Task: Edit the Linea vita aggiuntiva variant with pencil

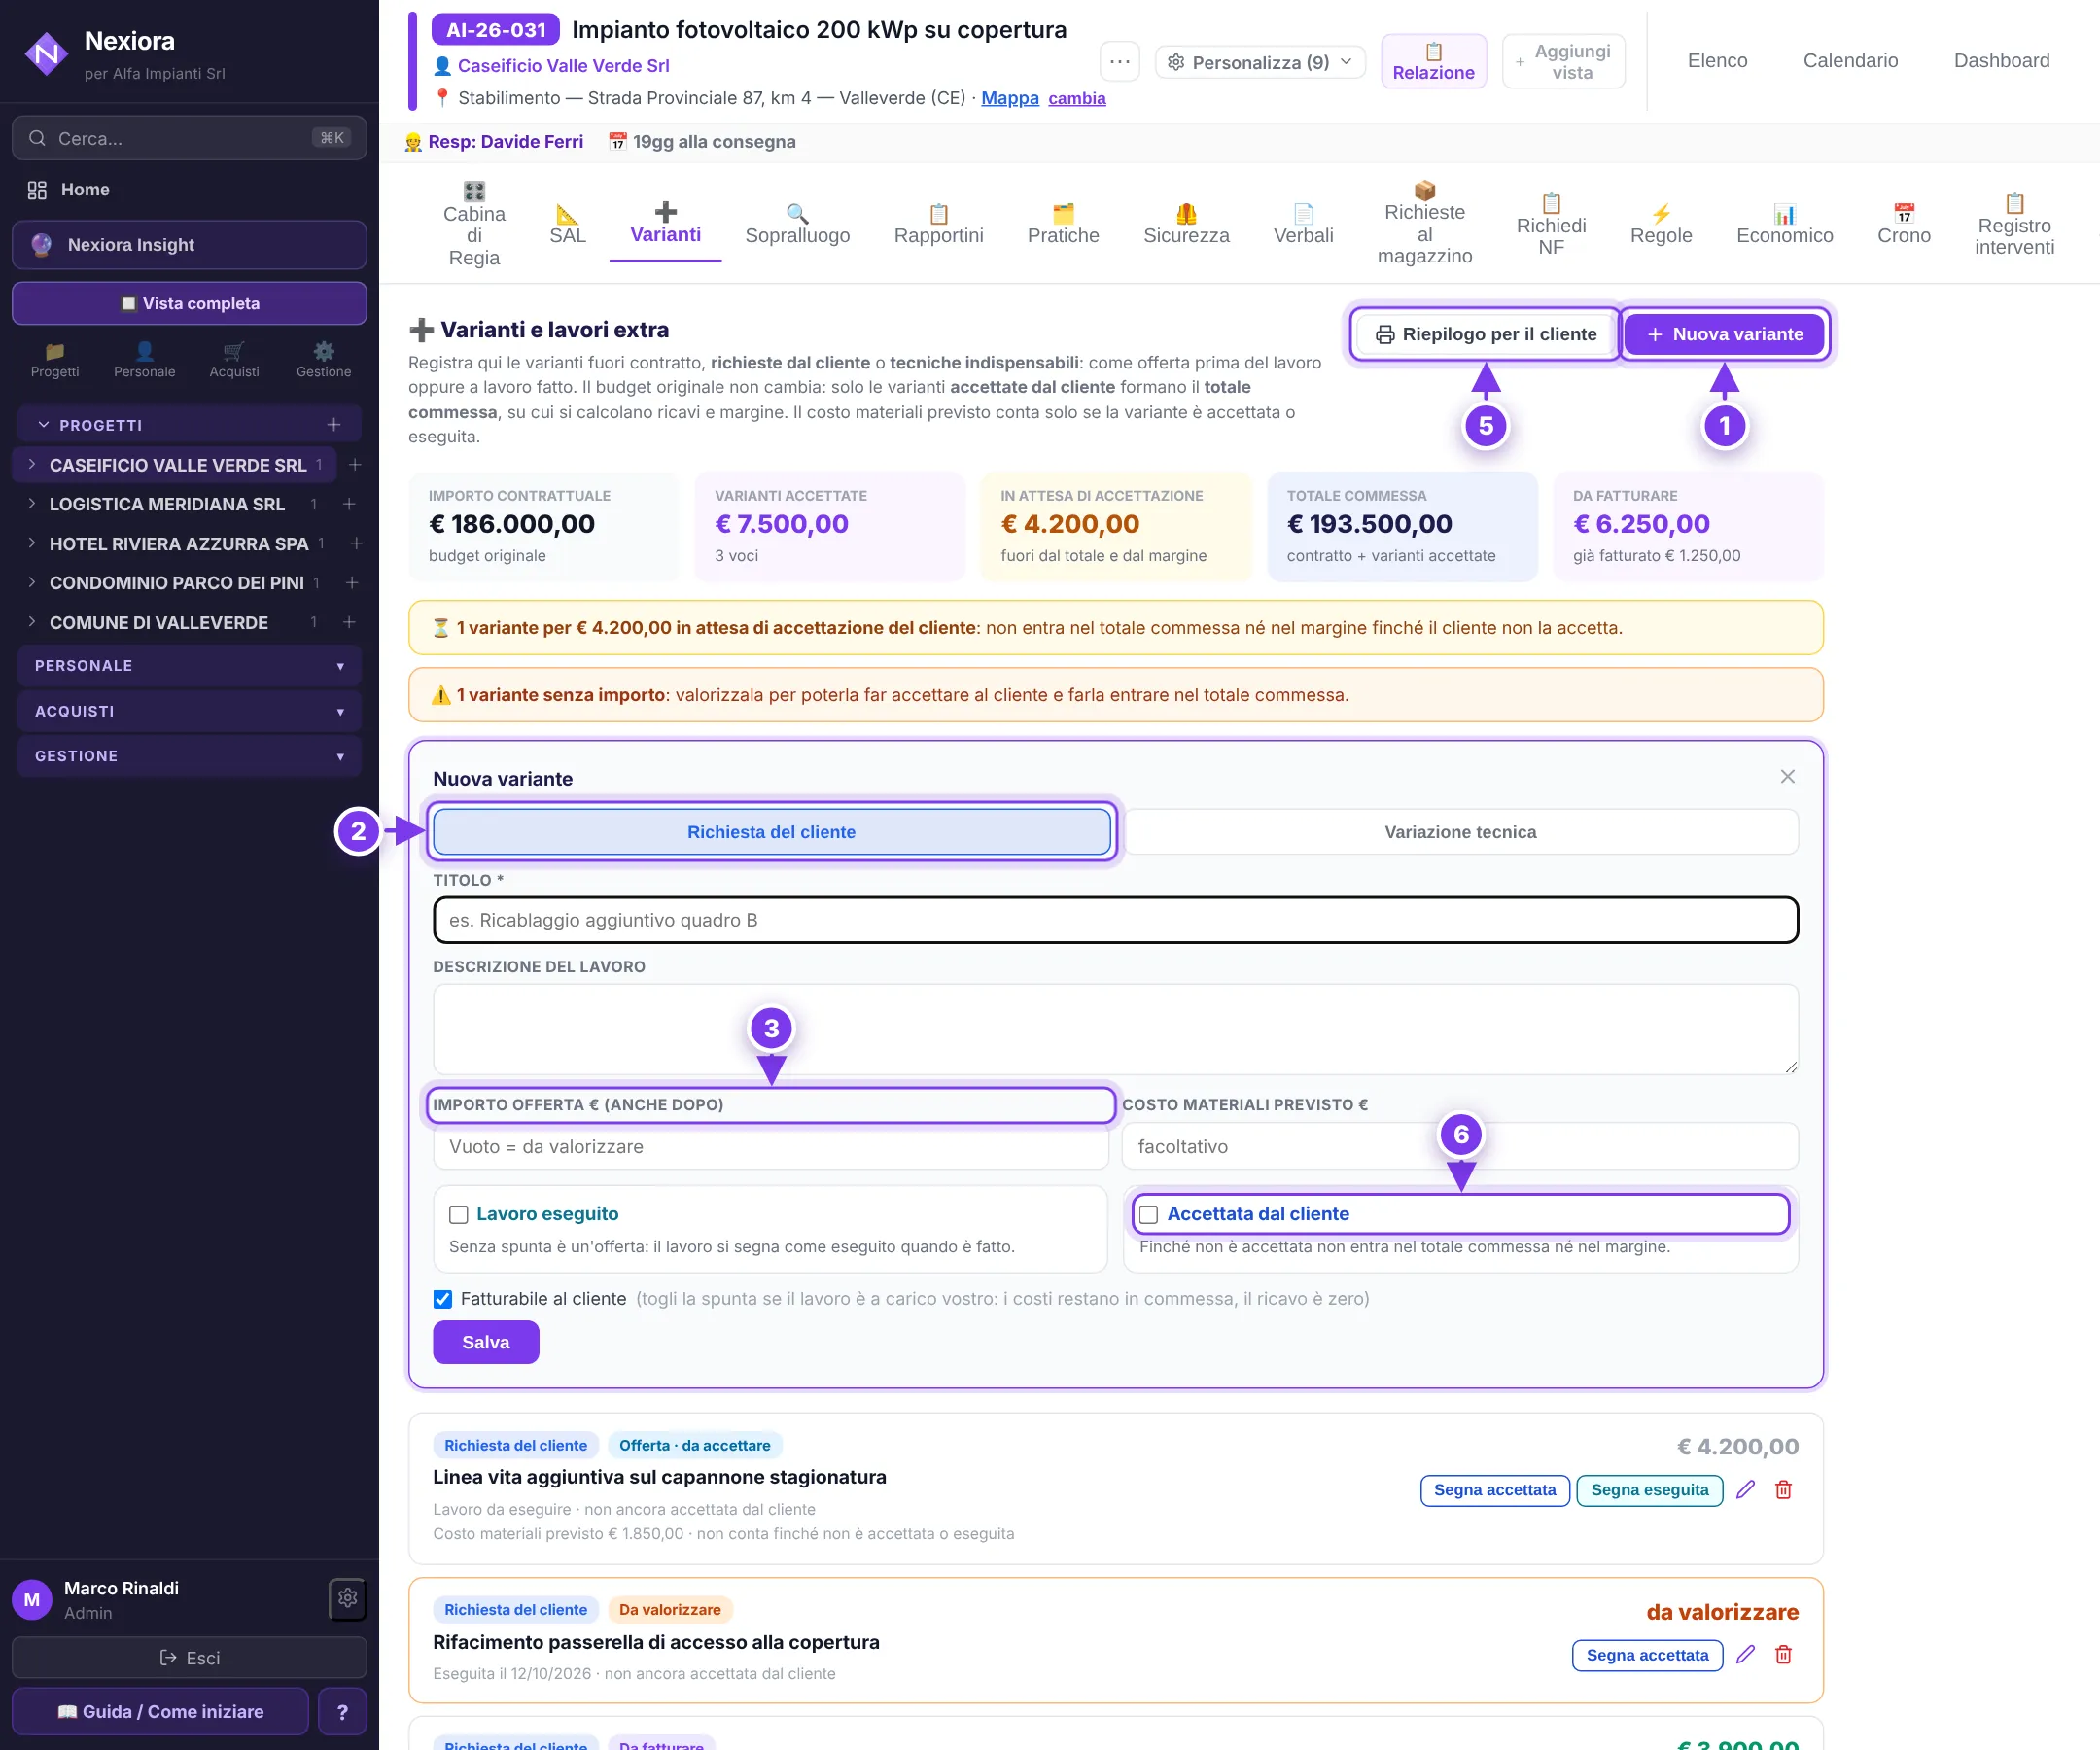Action: click(x=1746, y=1490)
